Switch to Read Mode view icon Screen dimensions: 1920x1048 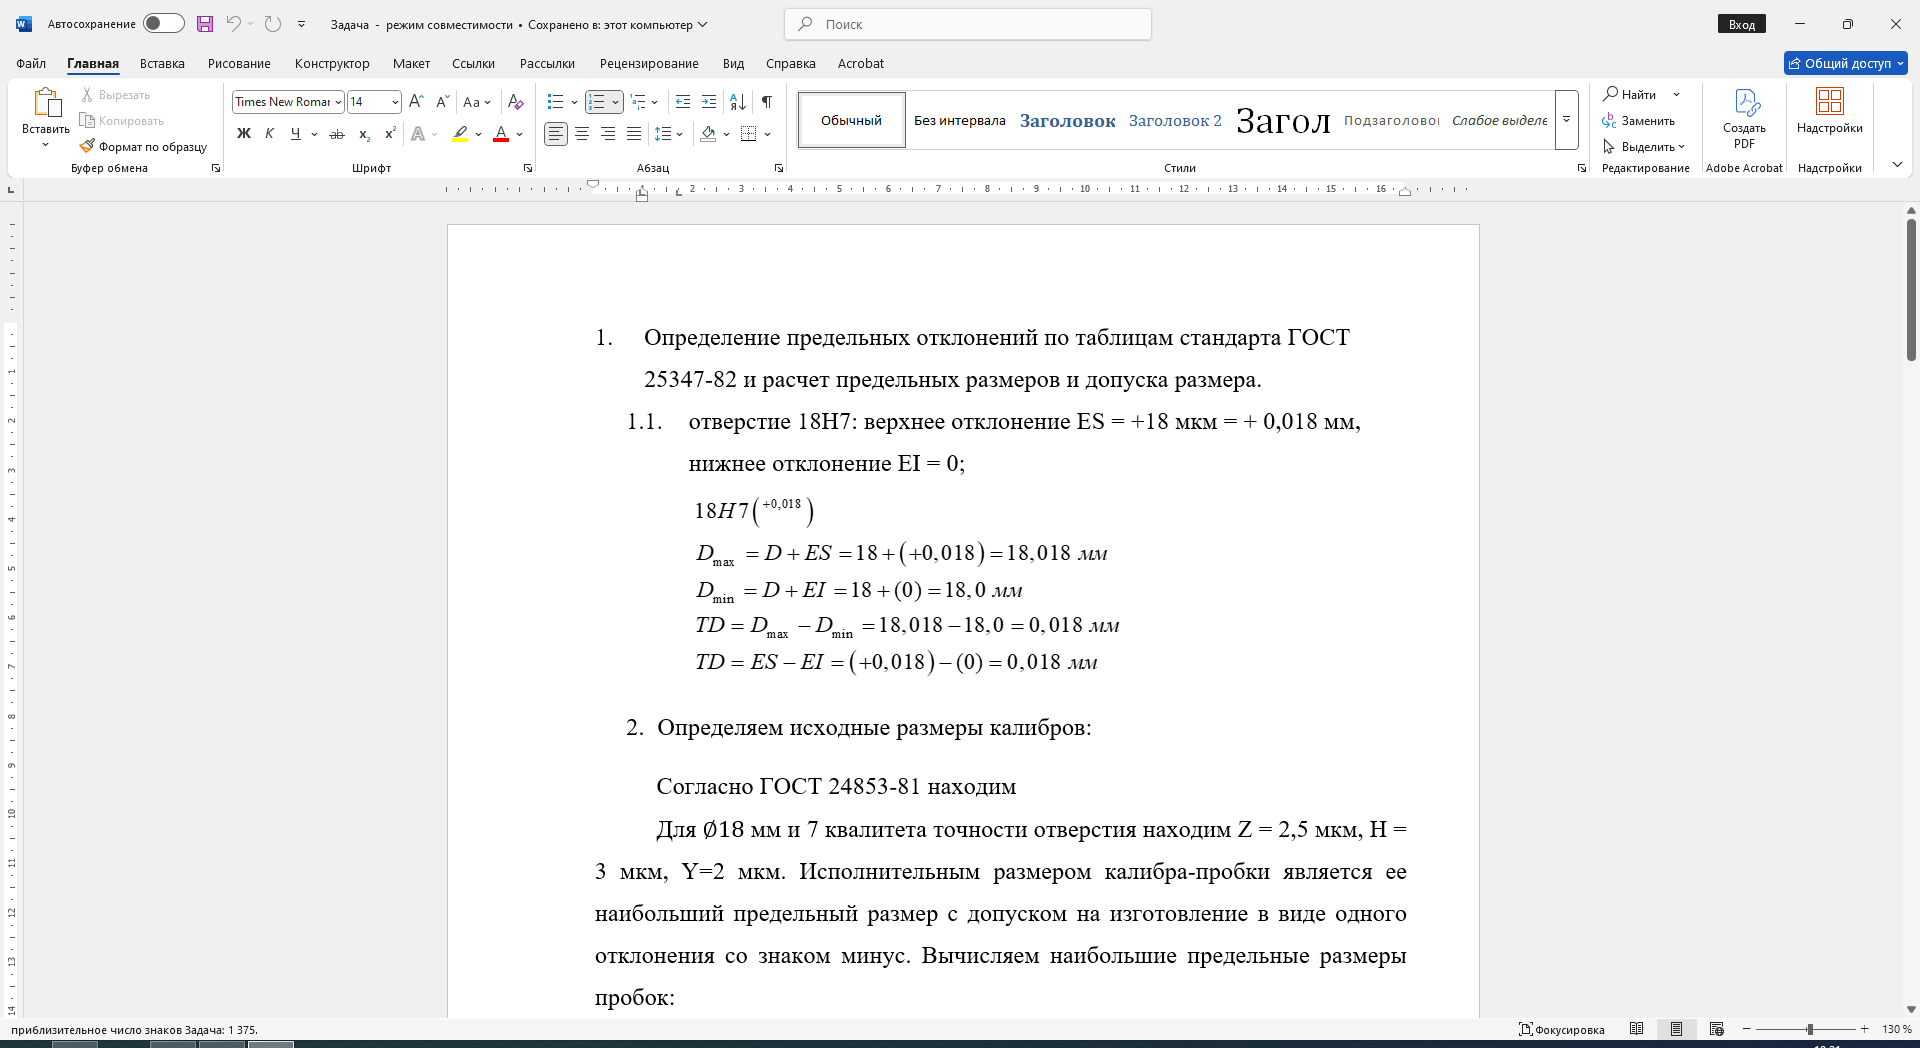tap(1637, 1029)
